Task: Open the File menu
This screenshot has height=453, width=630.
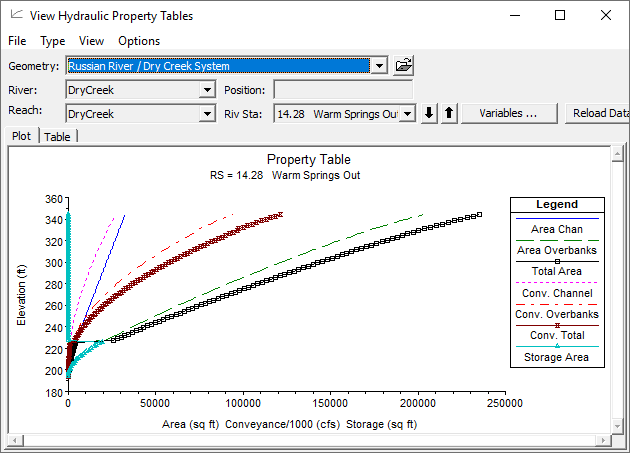Action: click(17, 41)
